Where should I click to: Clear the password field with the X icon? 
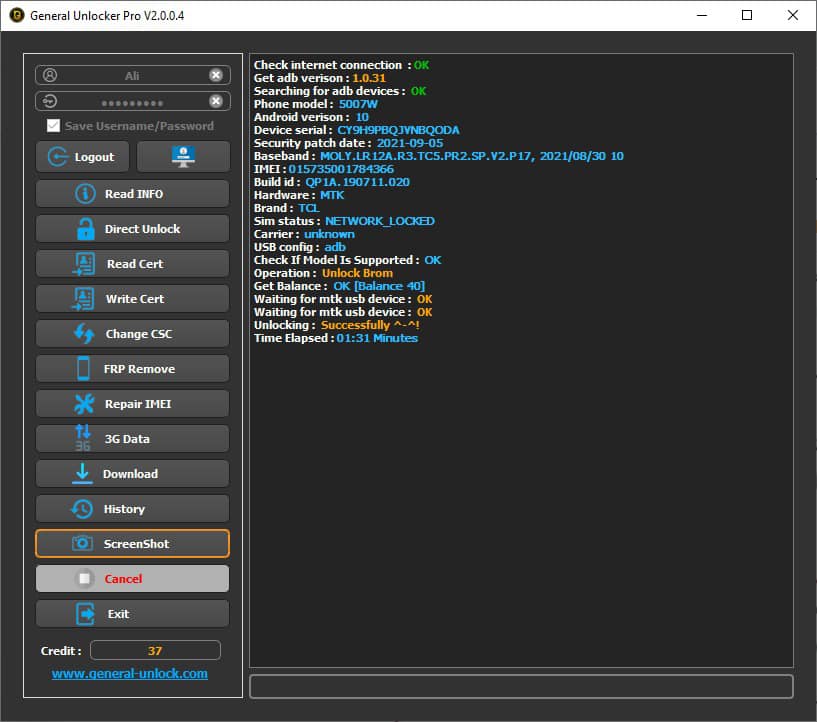click(x=216, y=101)
